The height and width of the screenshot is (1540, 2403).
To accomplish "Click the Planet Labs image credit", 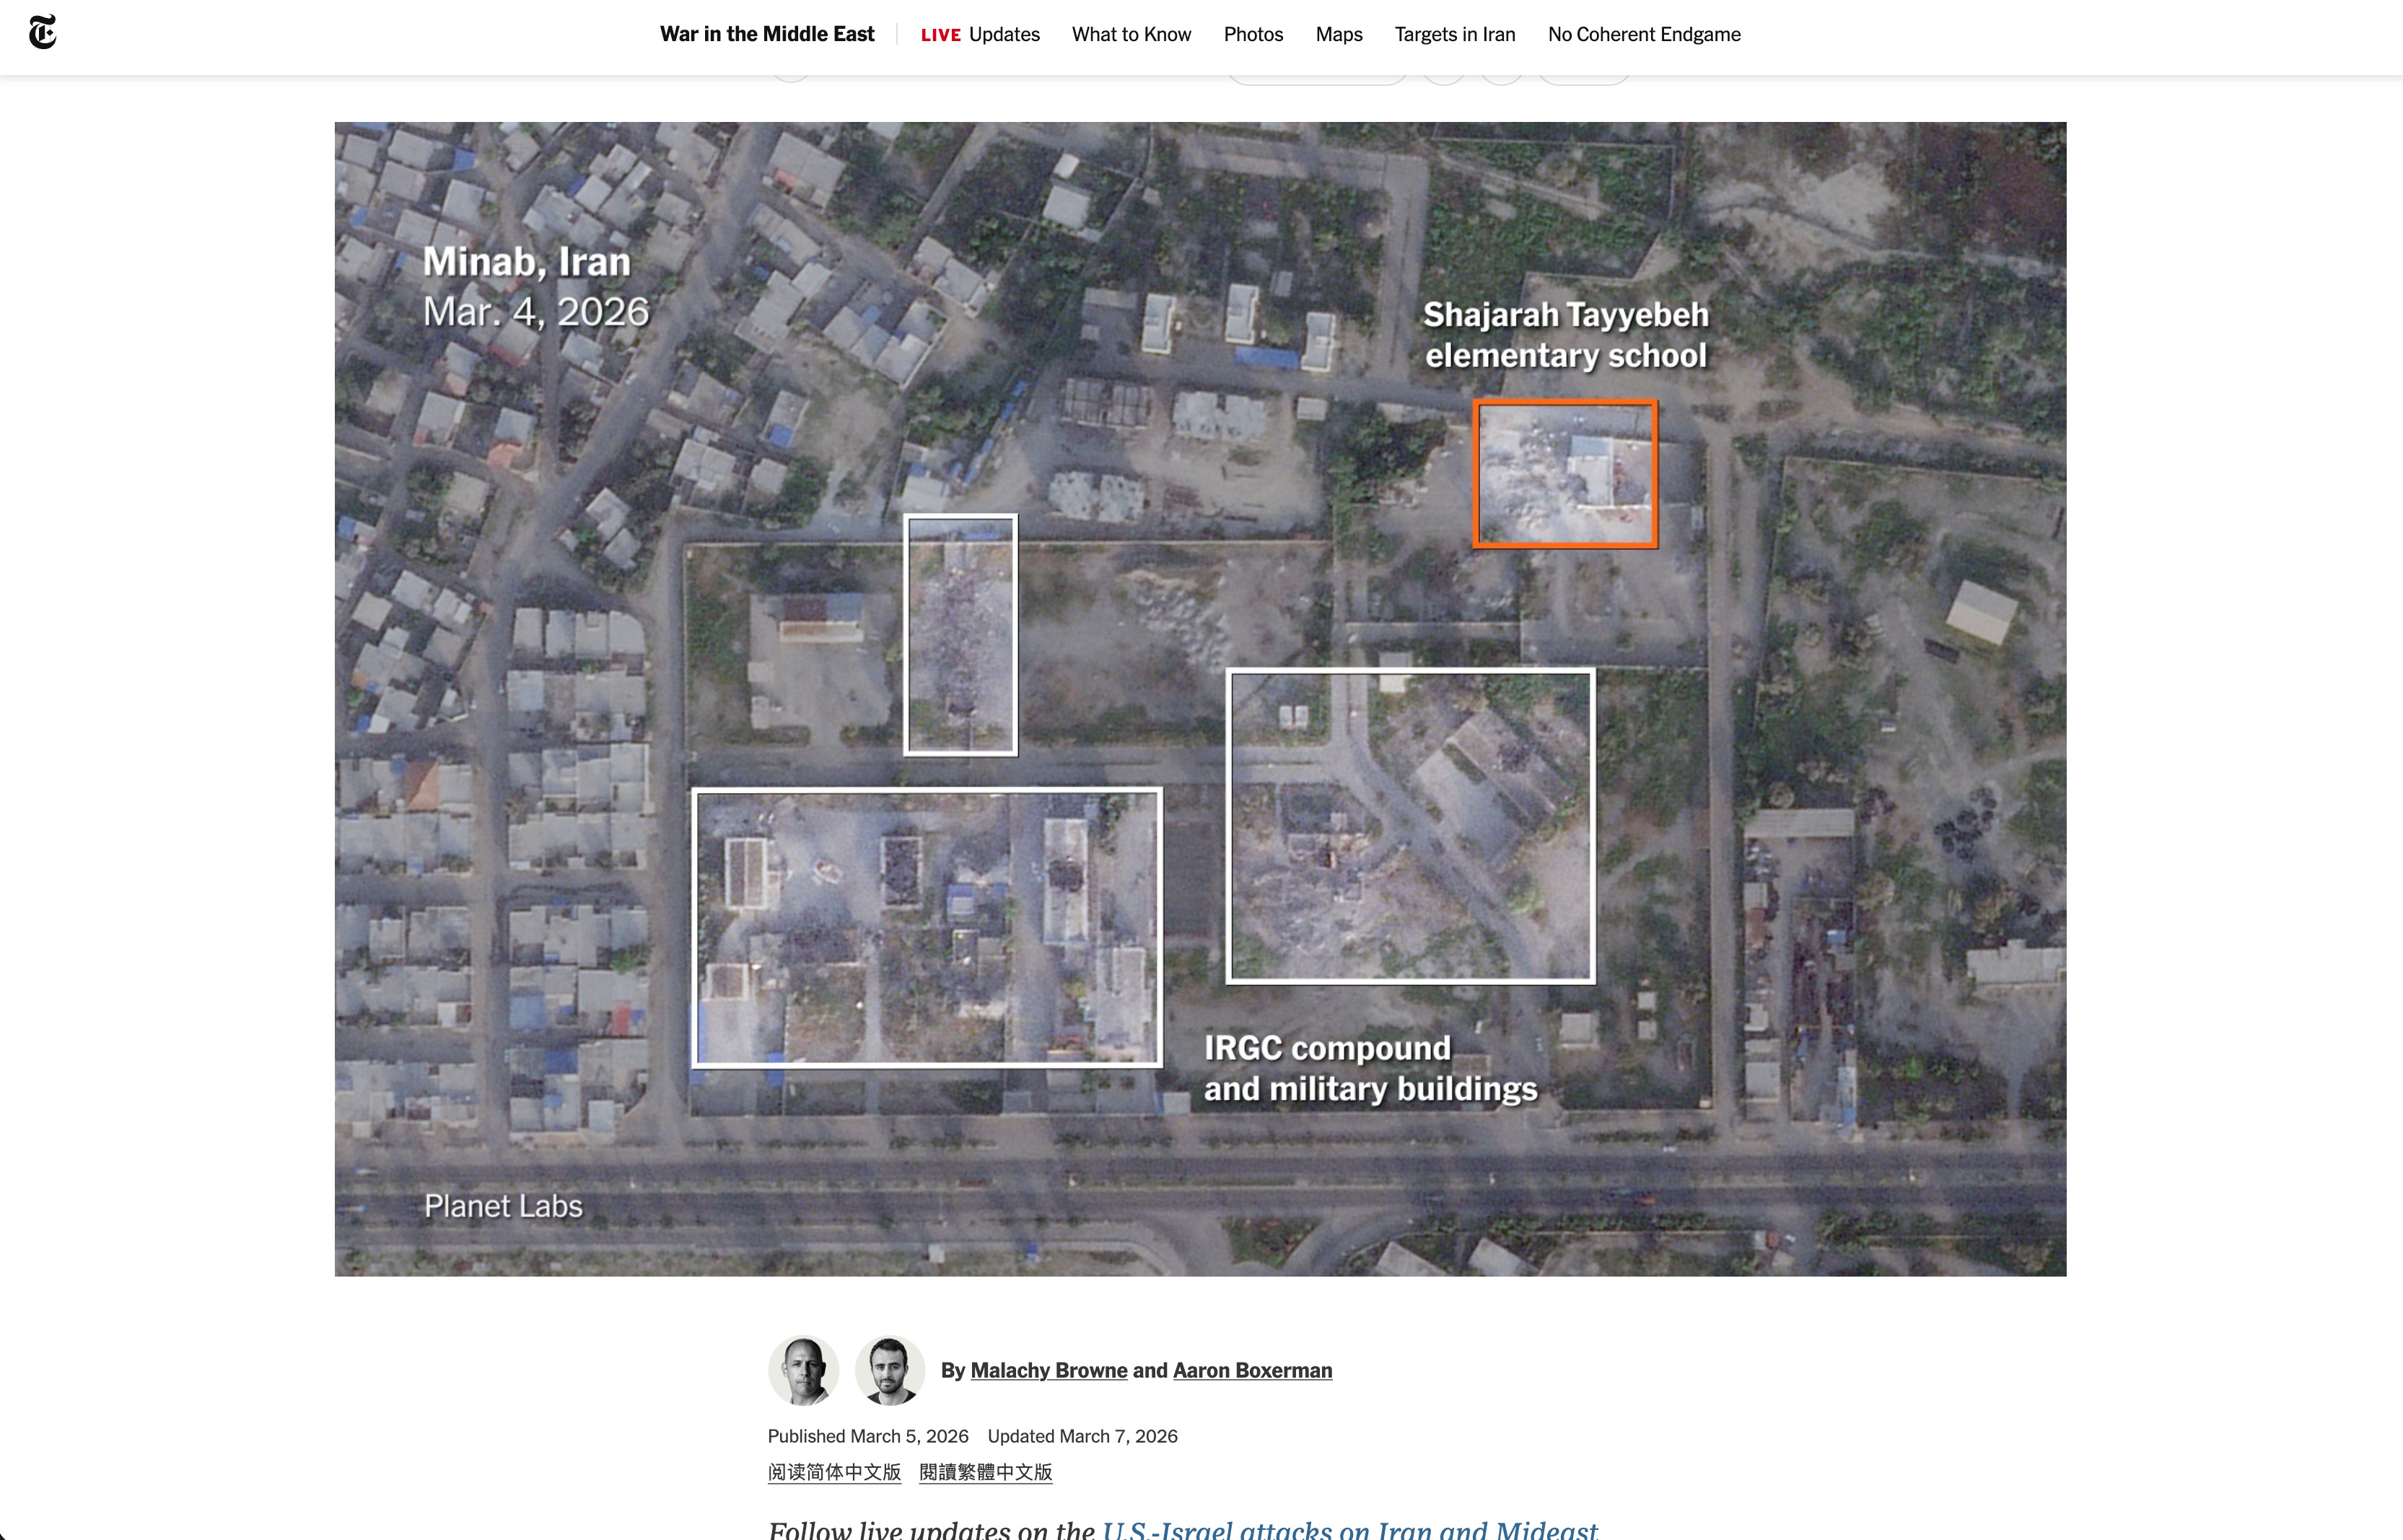I will (503, 1206).
